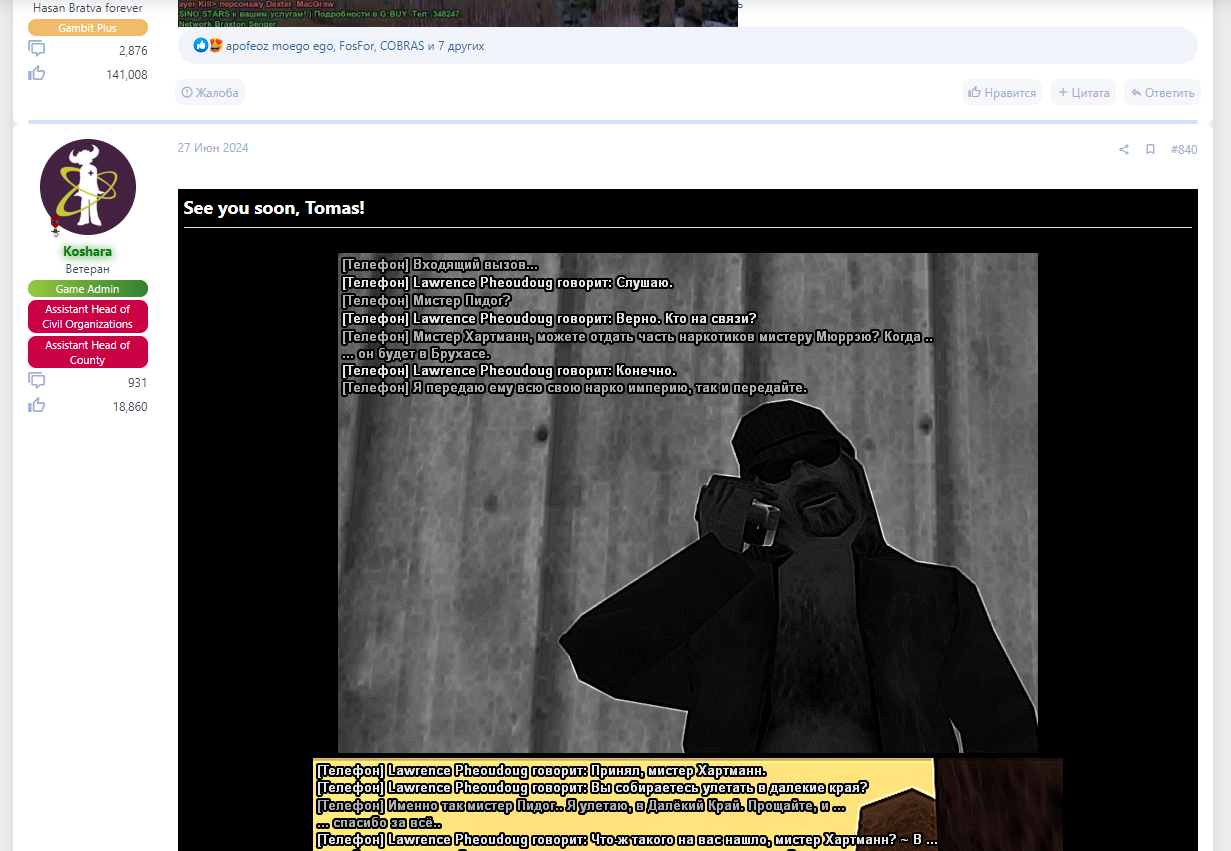Click the messages icon beside 2,876
This screenshot has height=851, width=1231.
37,49
